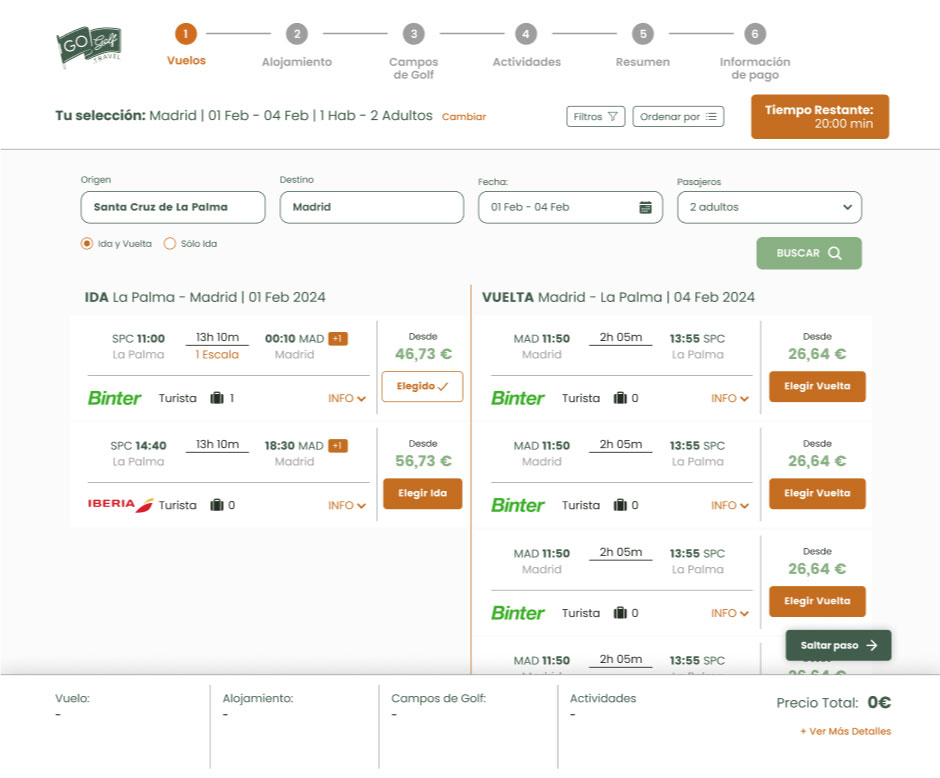Click the Origen input field
Image resolution: width=940 pixels, height=778 pixels.
click(x=172, y=207)
